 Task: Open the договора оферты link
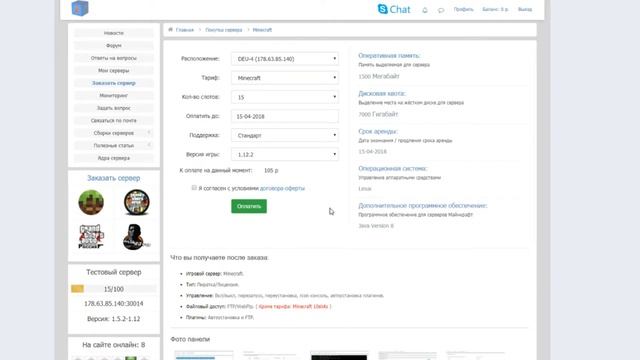tap(282, 188)
